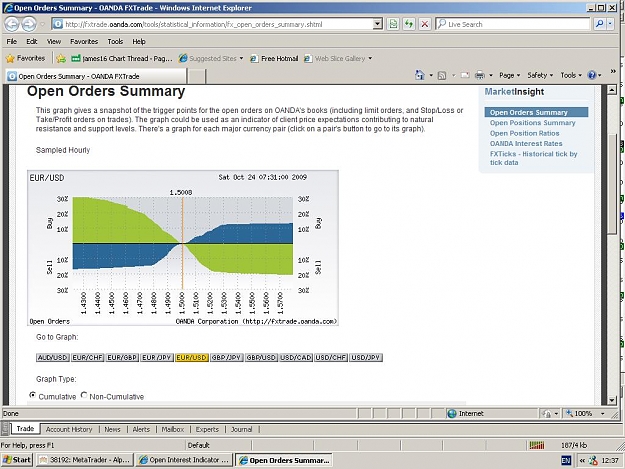
Task: Open the Web Slice Gallery bookmark
Action: 338,59
